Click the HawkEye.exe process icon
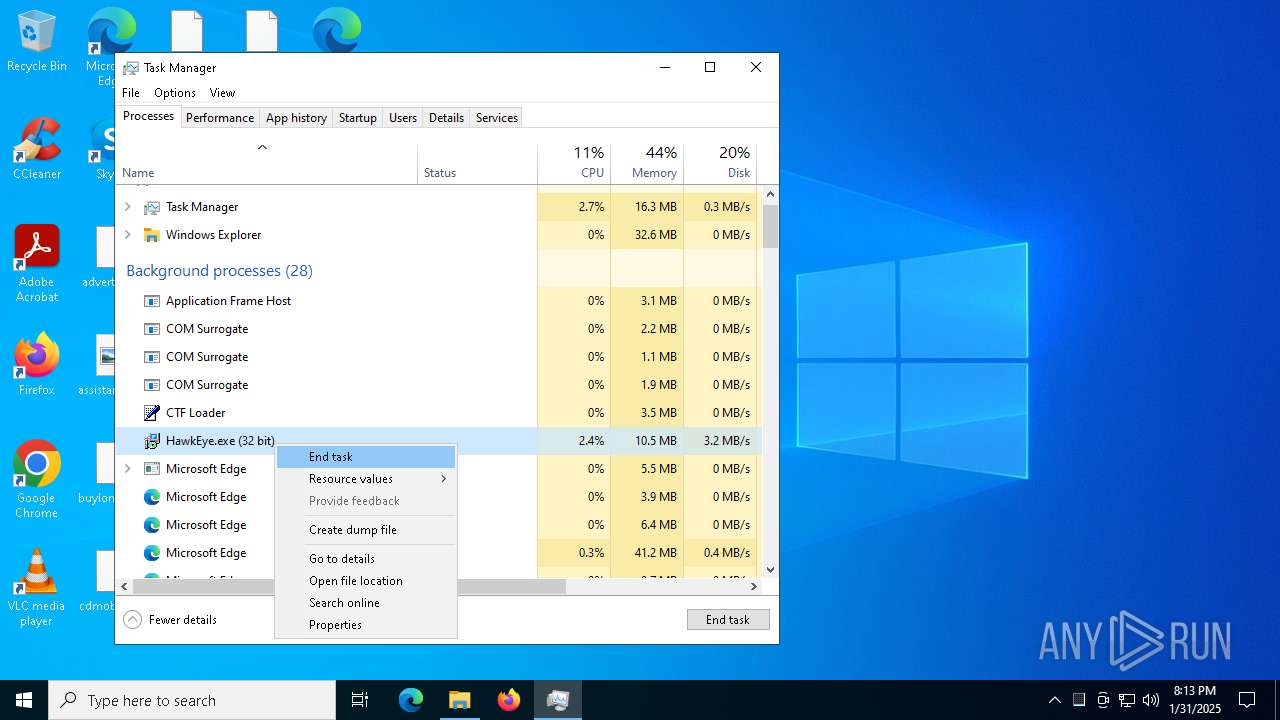The height and width of the screenshot is (720, 1280). coord(152,441)
